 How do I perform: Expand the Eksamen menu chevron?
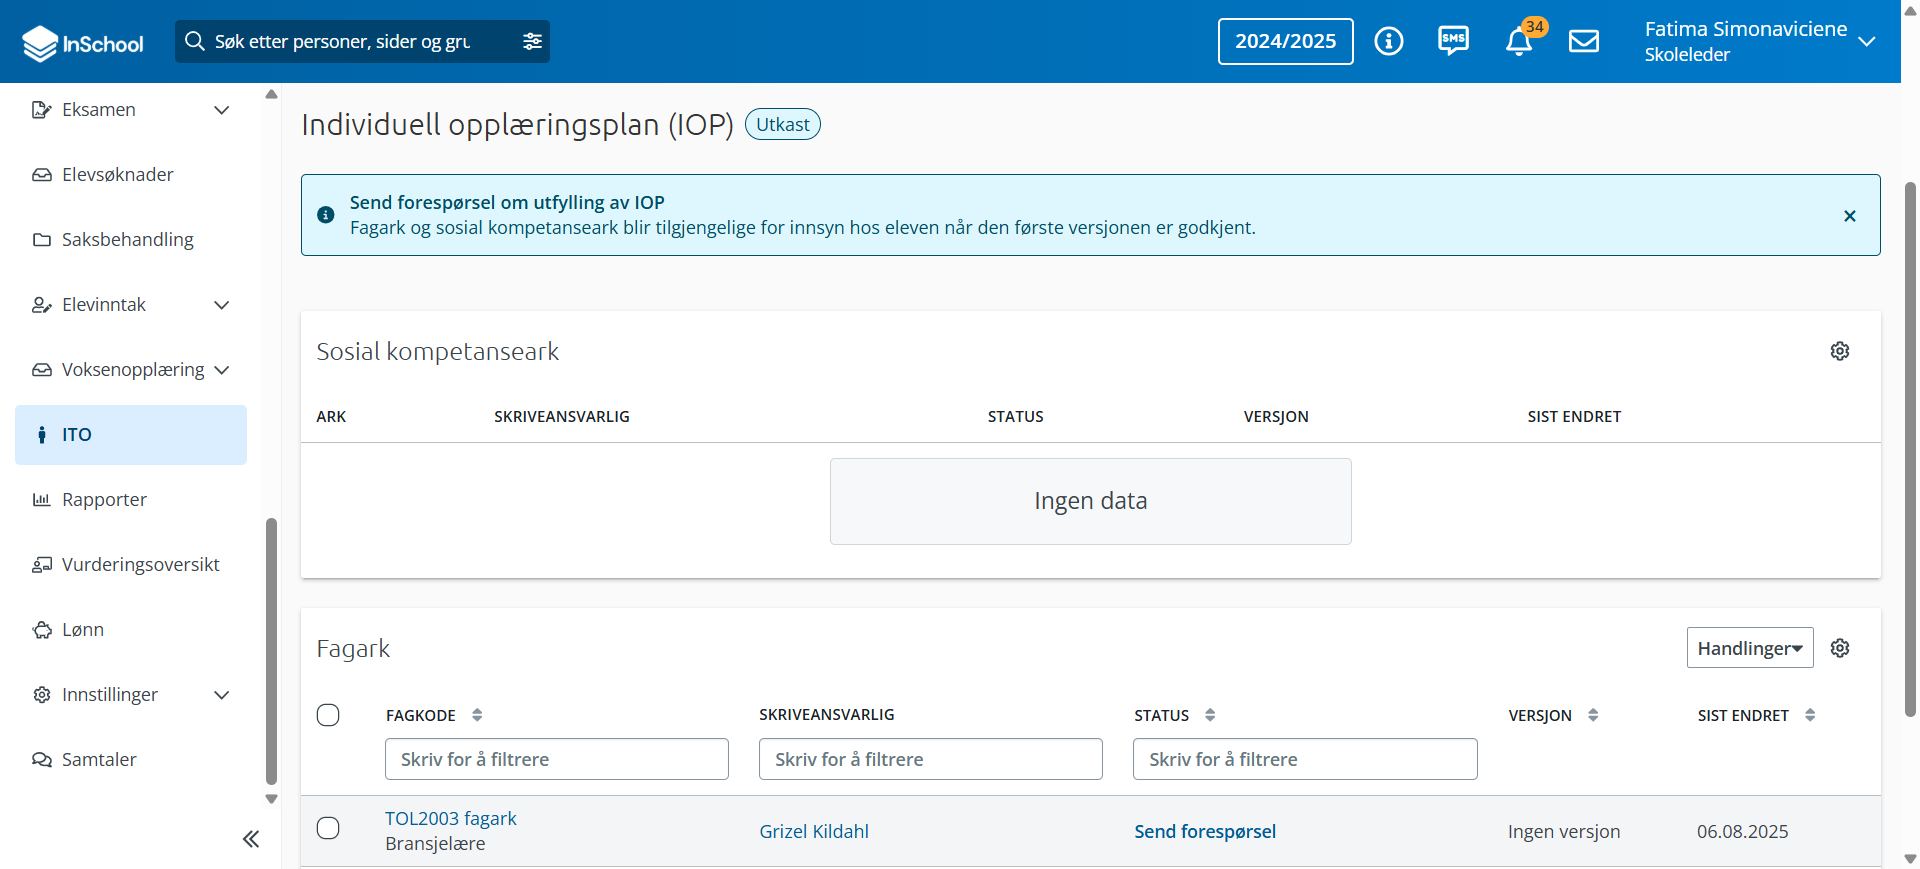(x=222, y=110)
